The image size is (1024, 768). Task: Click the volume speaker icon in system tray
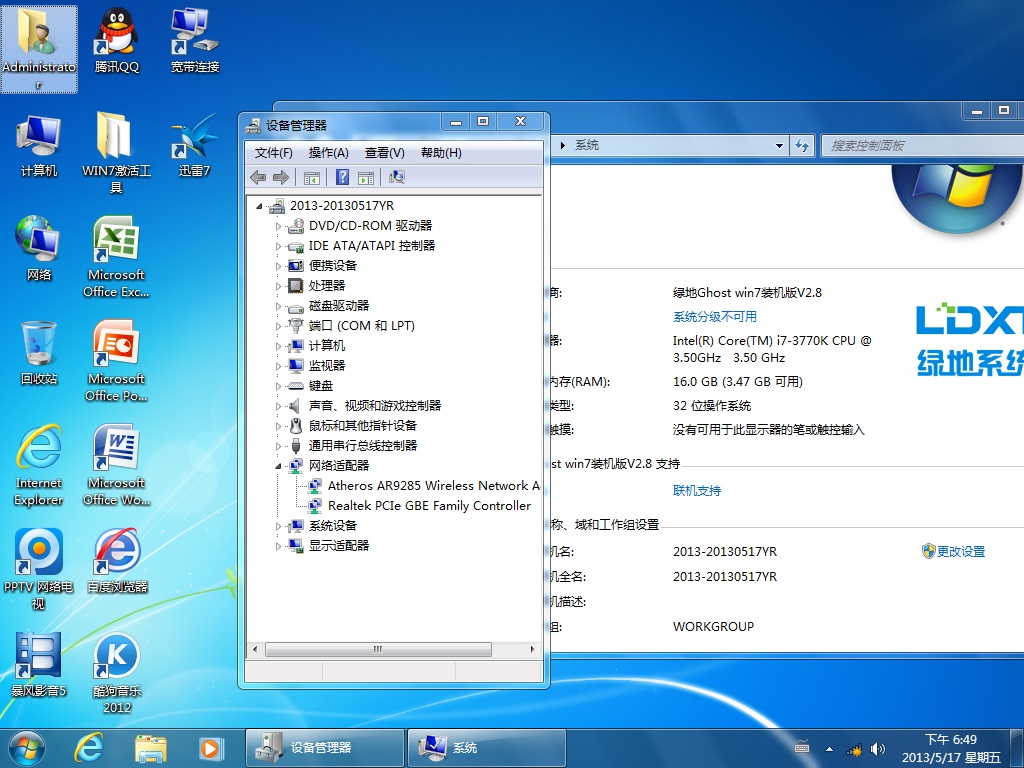(x=878, y=749)
